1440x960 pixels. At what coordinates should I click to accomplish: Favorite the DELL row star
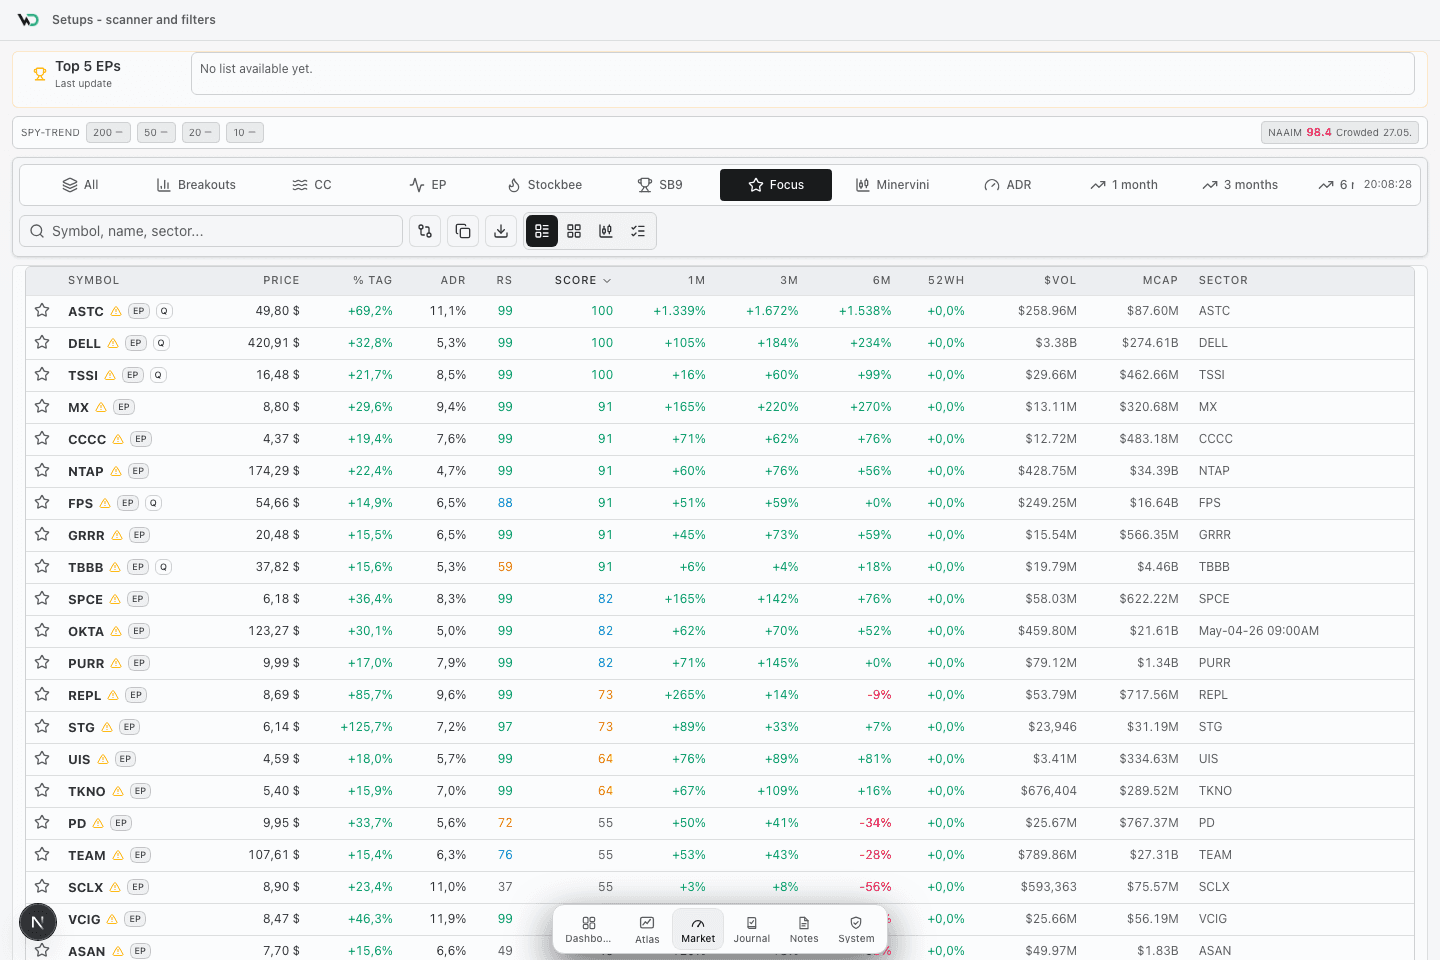[x=42, y=343]
